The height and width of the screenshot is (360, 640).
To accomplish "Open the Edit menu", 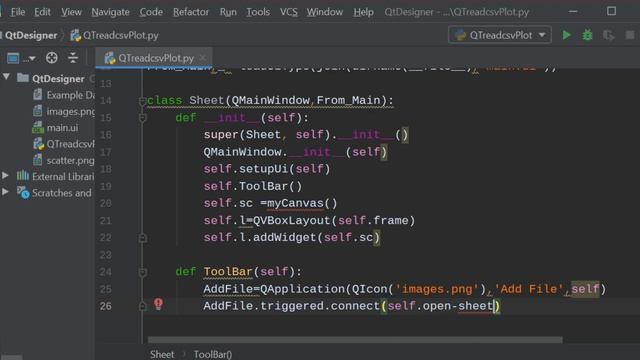I will coord(42,12).
